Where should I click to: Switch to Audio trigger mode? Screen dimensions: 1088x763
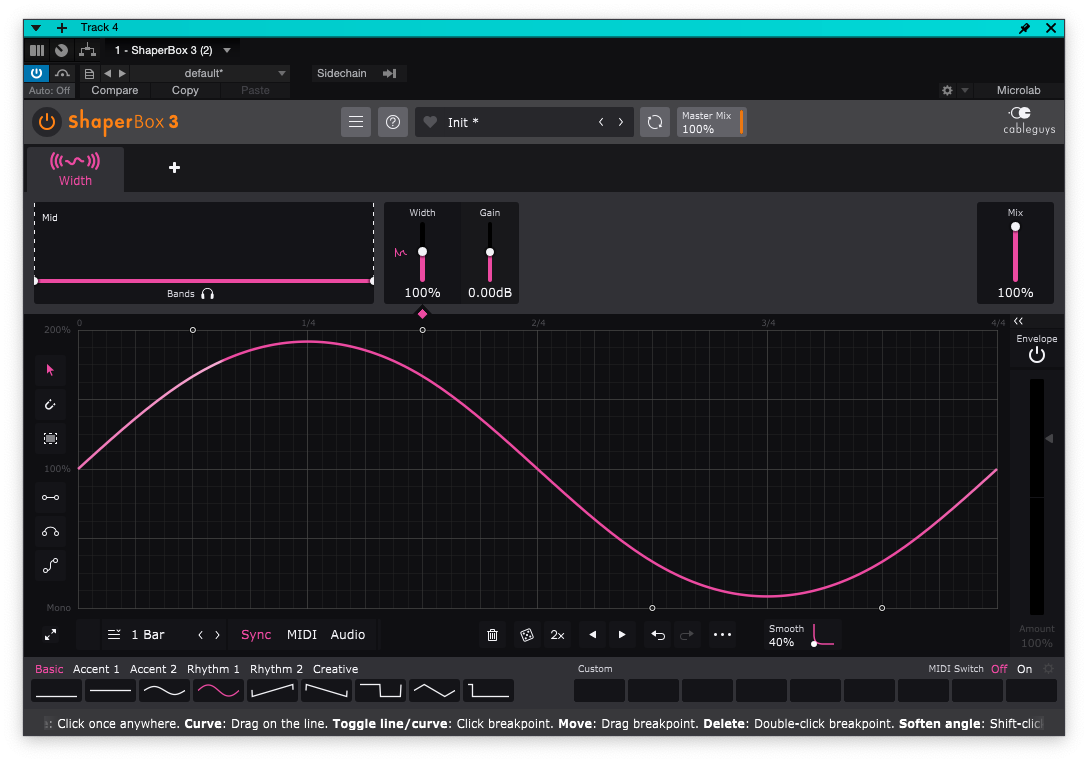point(348,635)
